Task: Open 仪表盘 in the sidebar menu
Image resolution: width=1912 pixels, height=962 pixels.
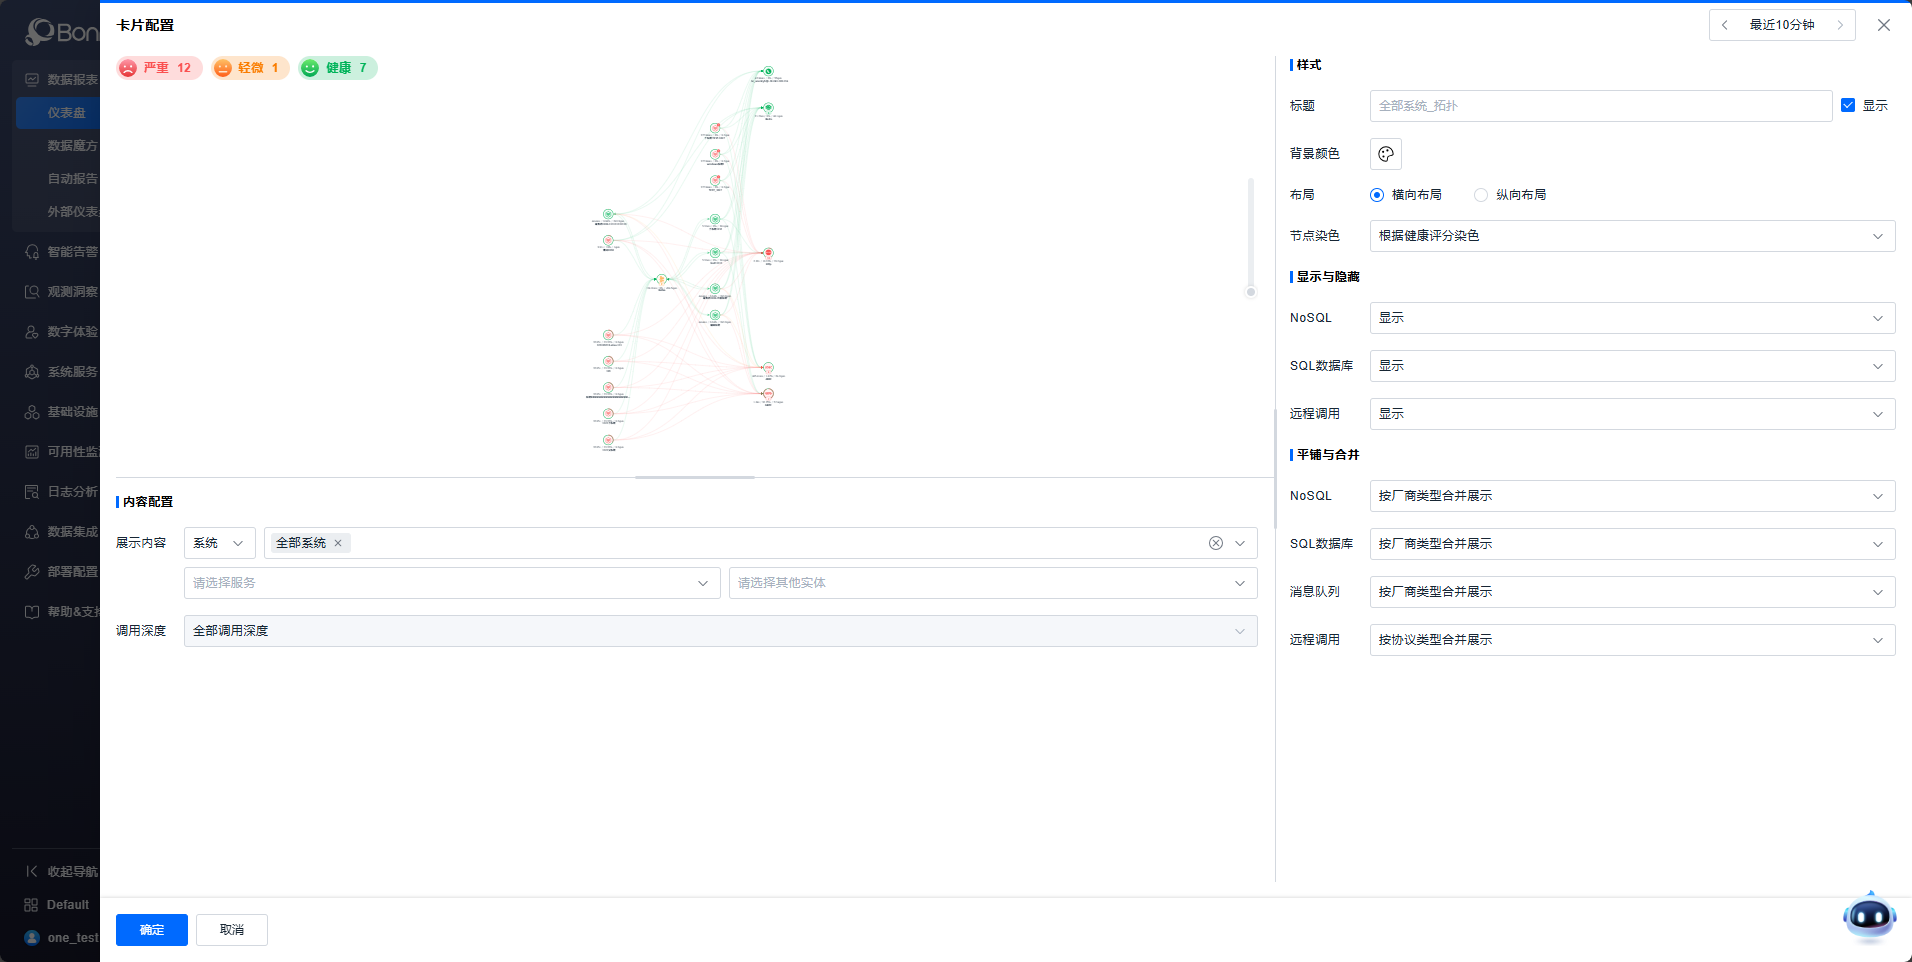Action: click(66, 113)
